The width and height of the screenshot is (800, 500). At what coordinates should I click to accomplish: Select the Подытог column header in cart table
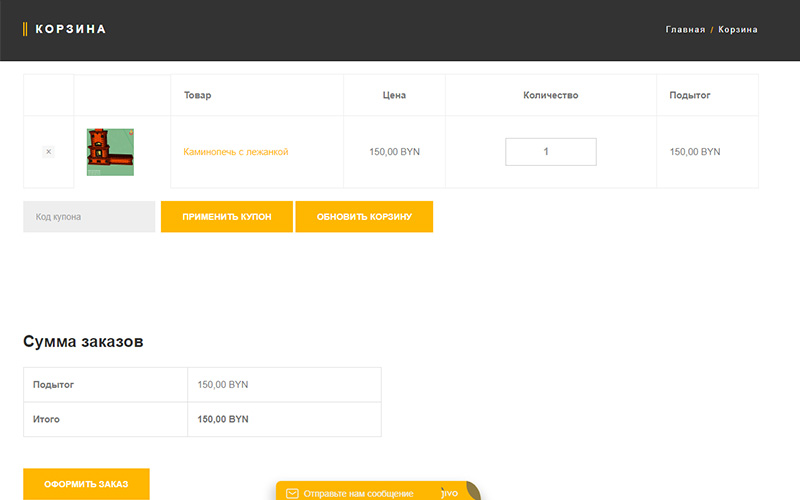click(690, 95)
